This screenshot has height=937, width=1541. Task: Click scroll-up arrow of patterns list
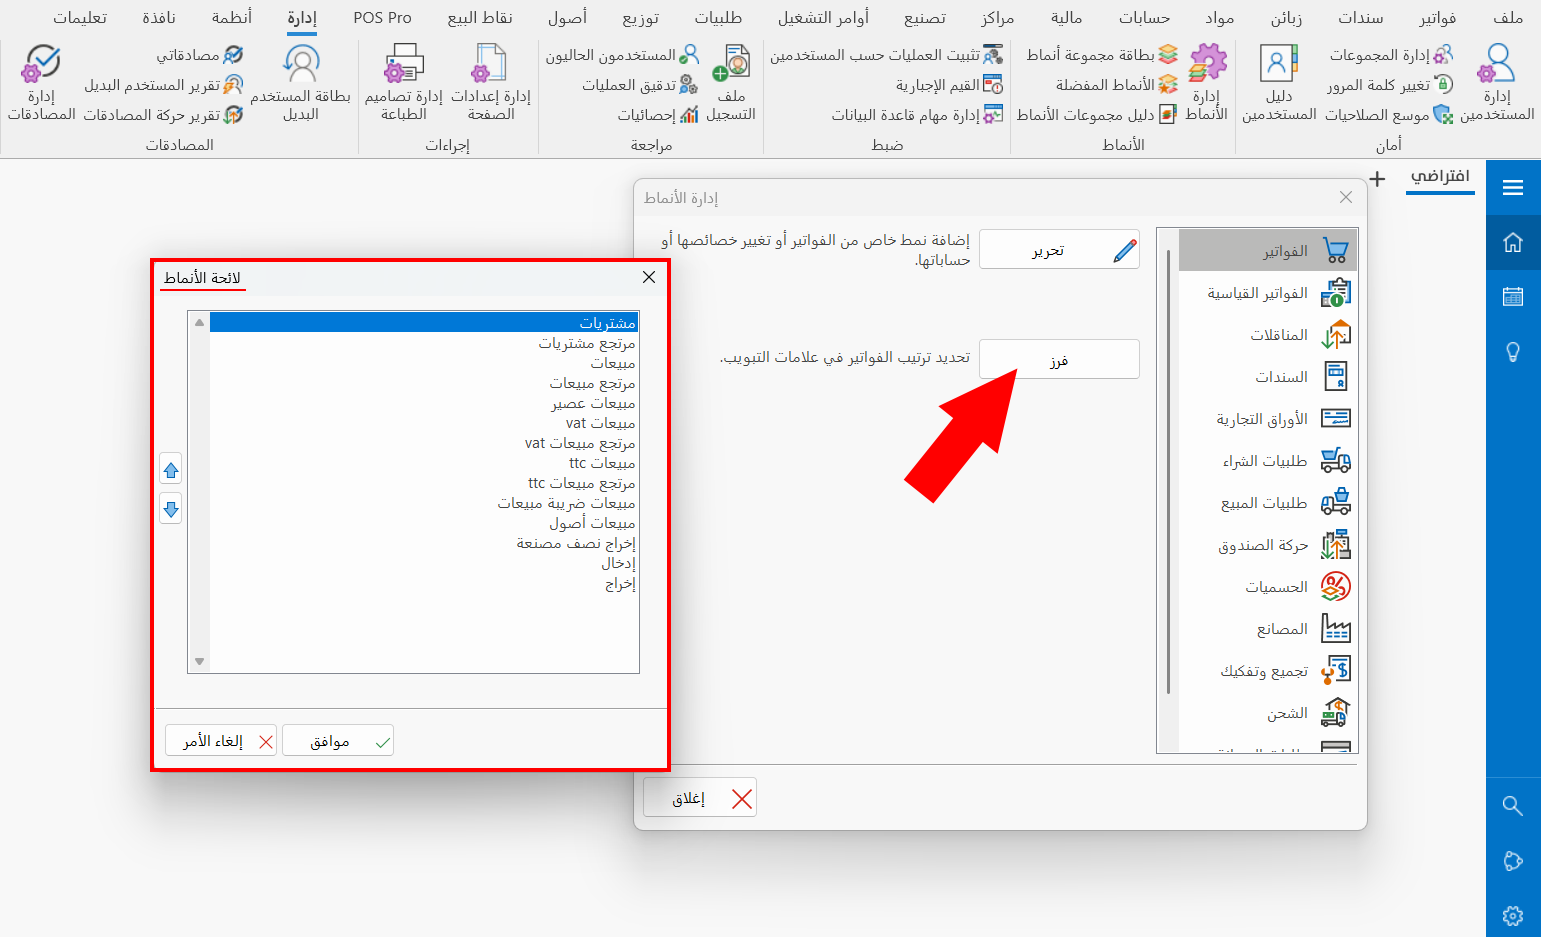tap(199, 322)
